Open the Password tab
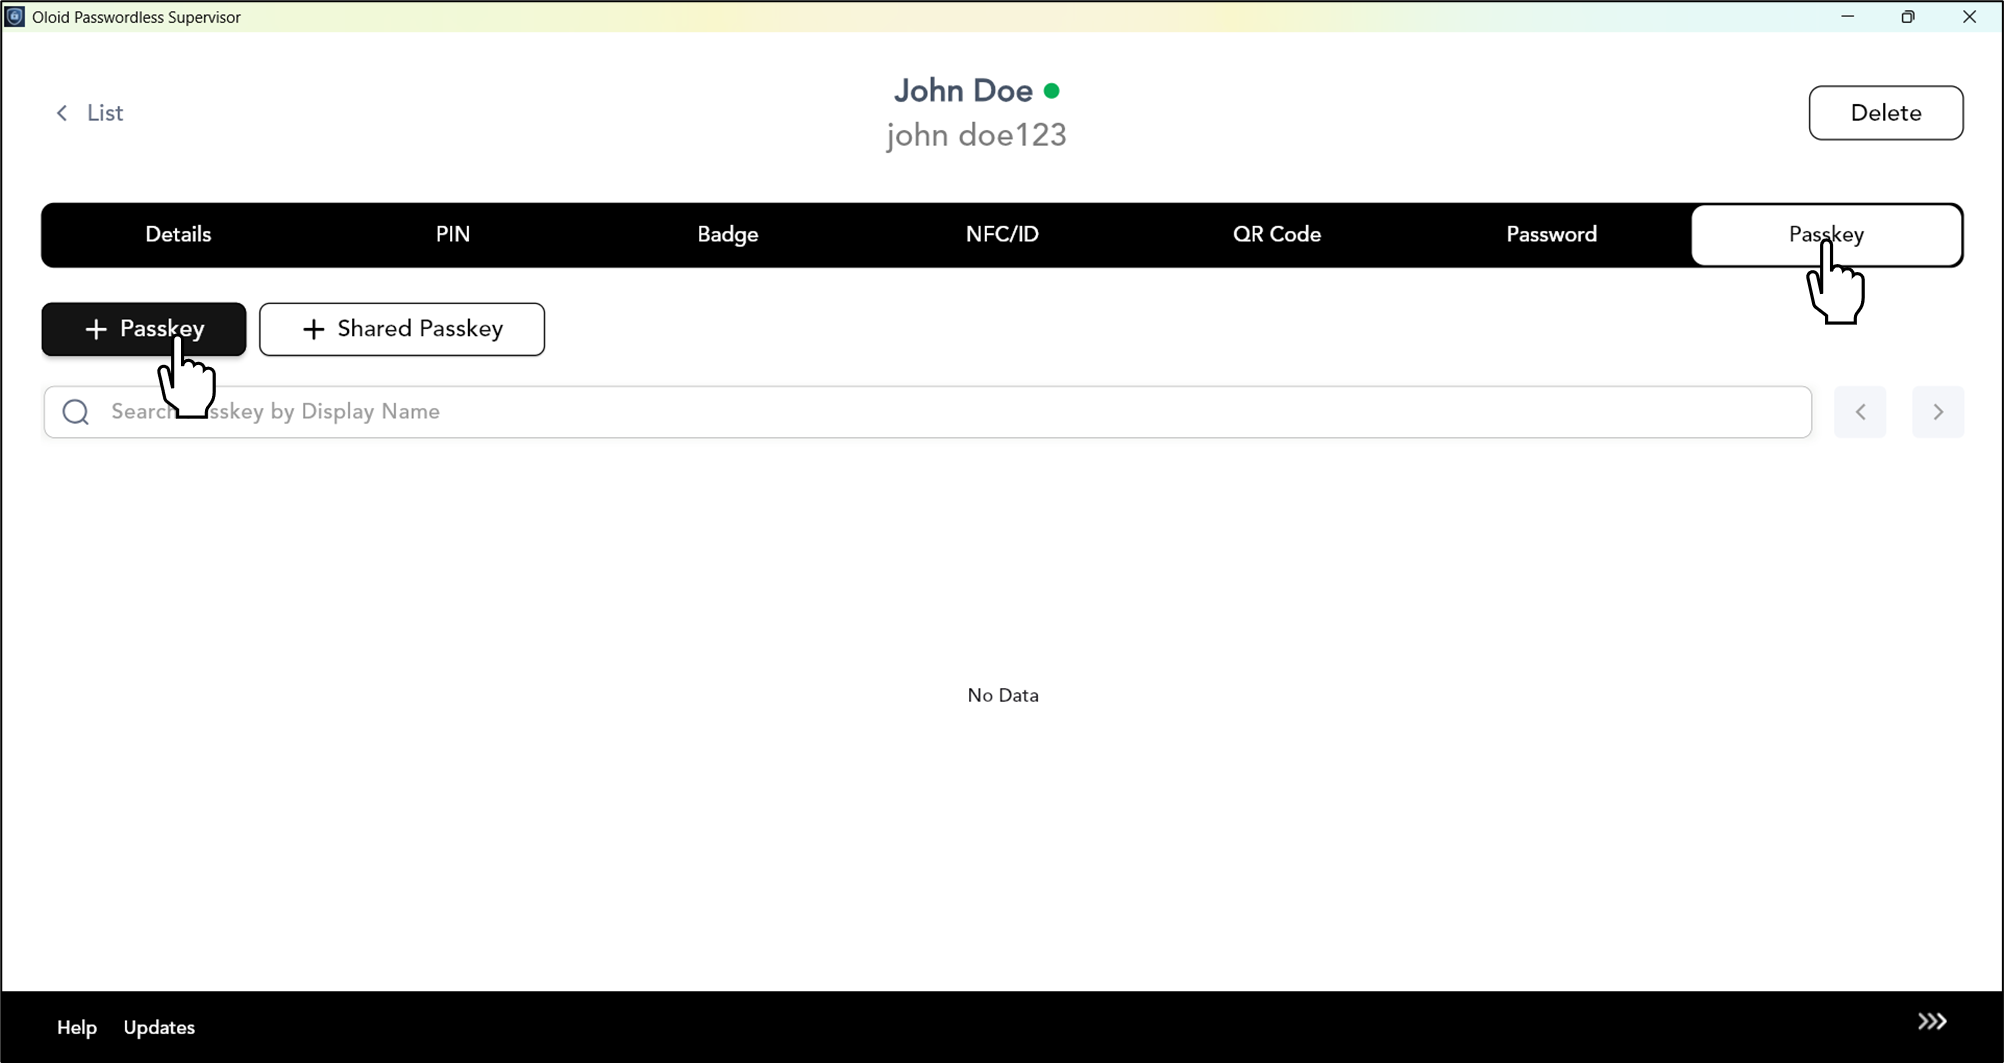The width and height of the screenshot is (2004, 1063). pyautogui.click(x=1552, y=235)
